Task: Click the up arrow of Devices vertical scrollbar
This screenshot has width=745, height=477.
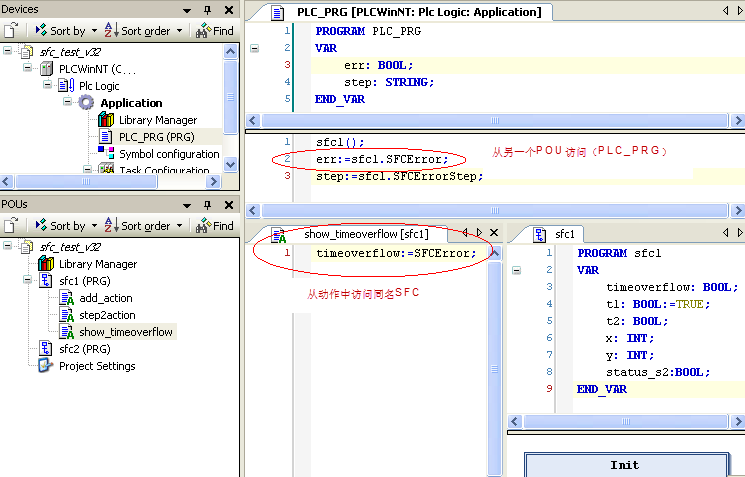Action: (x=230, y=51)
